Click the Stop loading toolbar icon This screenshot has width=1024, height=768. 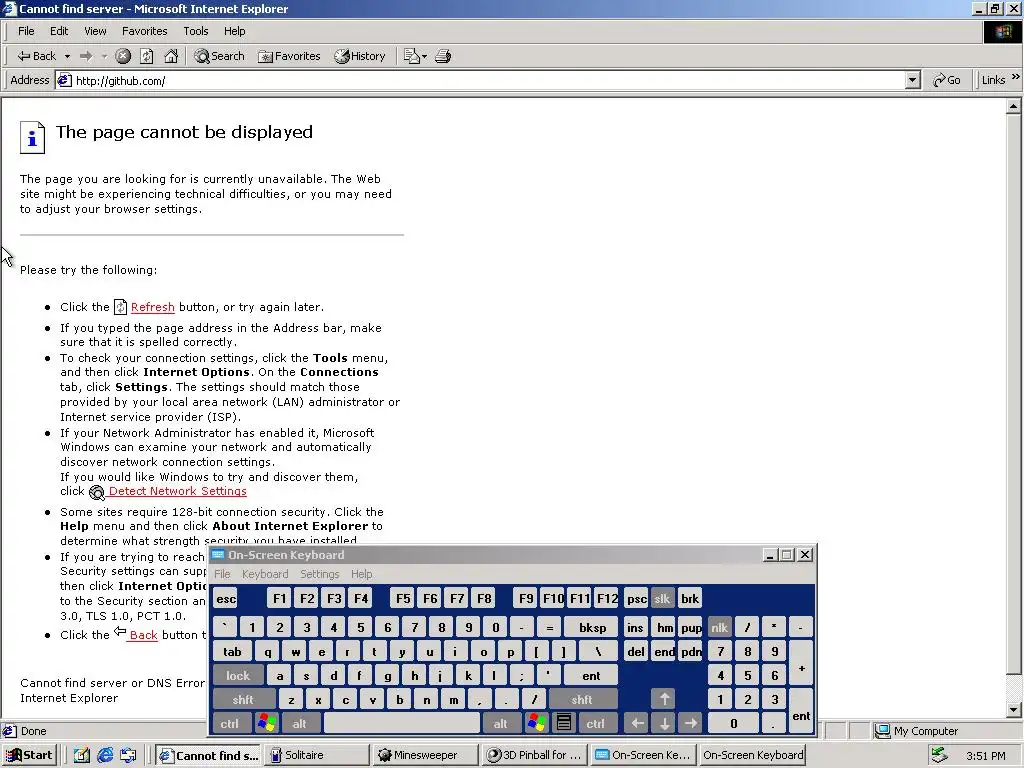123,56
